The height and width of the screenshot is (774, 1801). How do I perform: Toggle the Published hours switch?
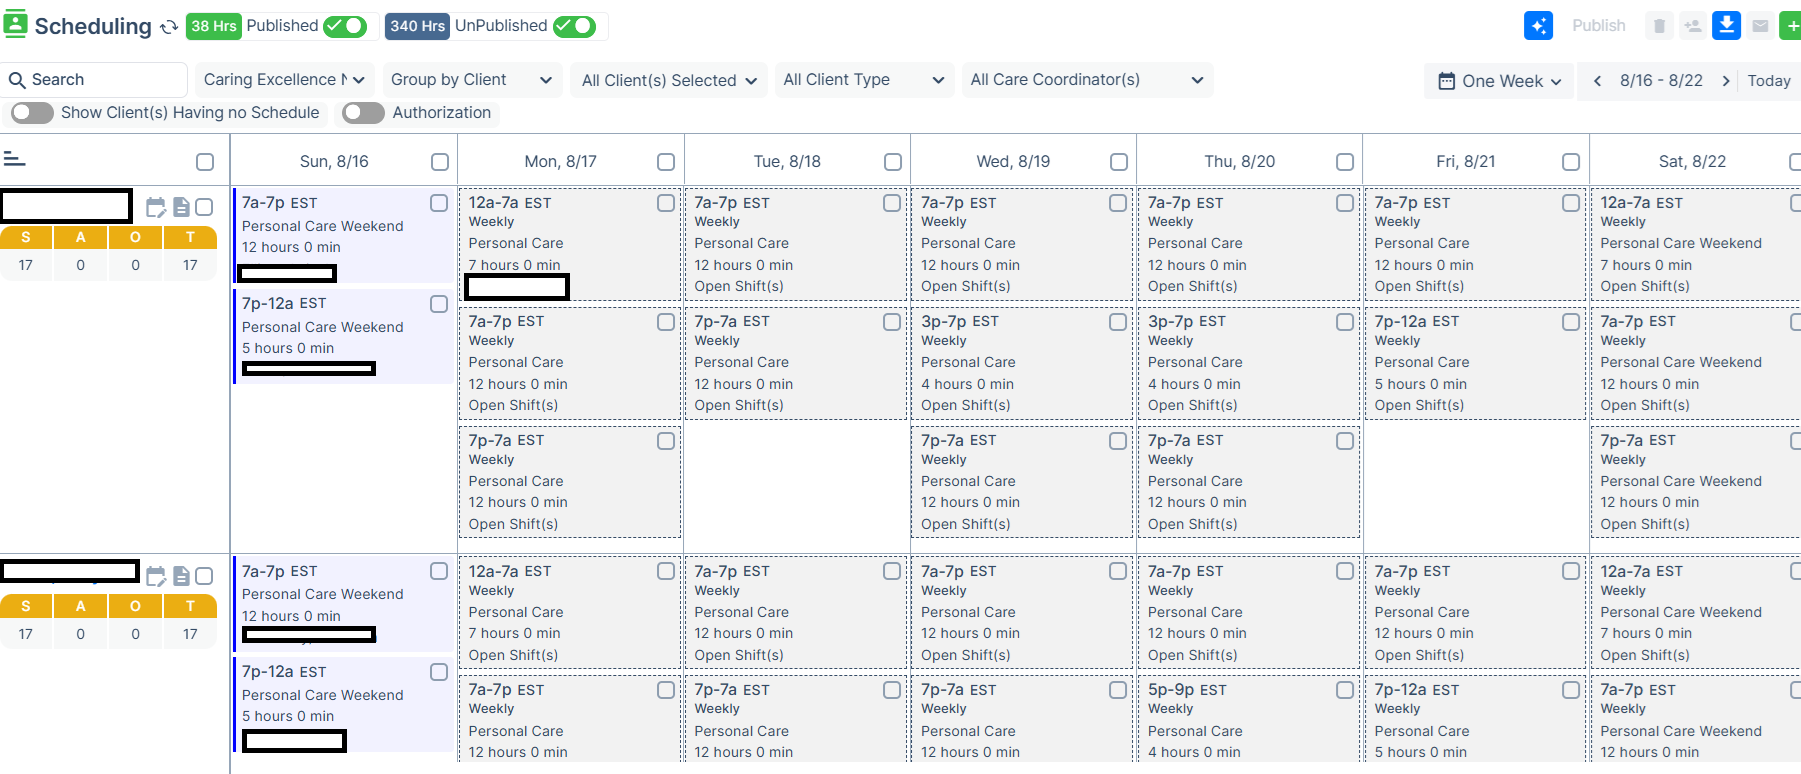tap(345, 26)
